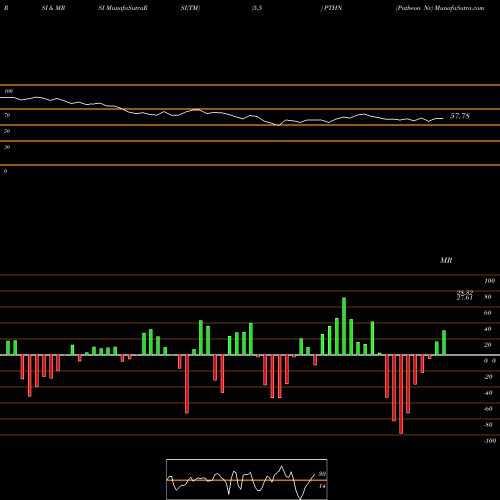Click the SI & MR header text
This screenshot has width=500, height=500.
point(53,8)
